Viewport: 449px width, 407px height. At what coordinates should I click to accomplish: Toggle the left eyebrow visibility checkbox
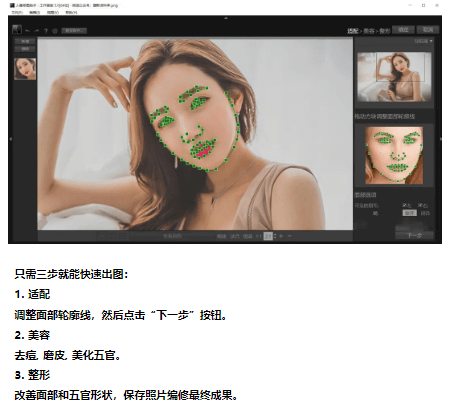pos(404,205)
